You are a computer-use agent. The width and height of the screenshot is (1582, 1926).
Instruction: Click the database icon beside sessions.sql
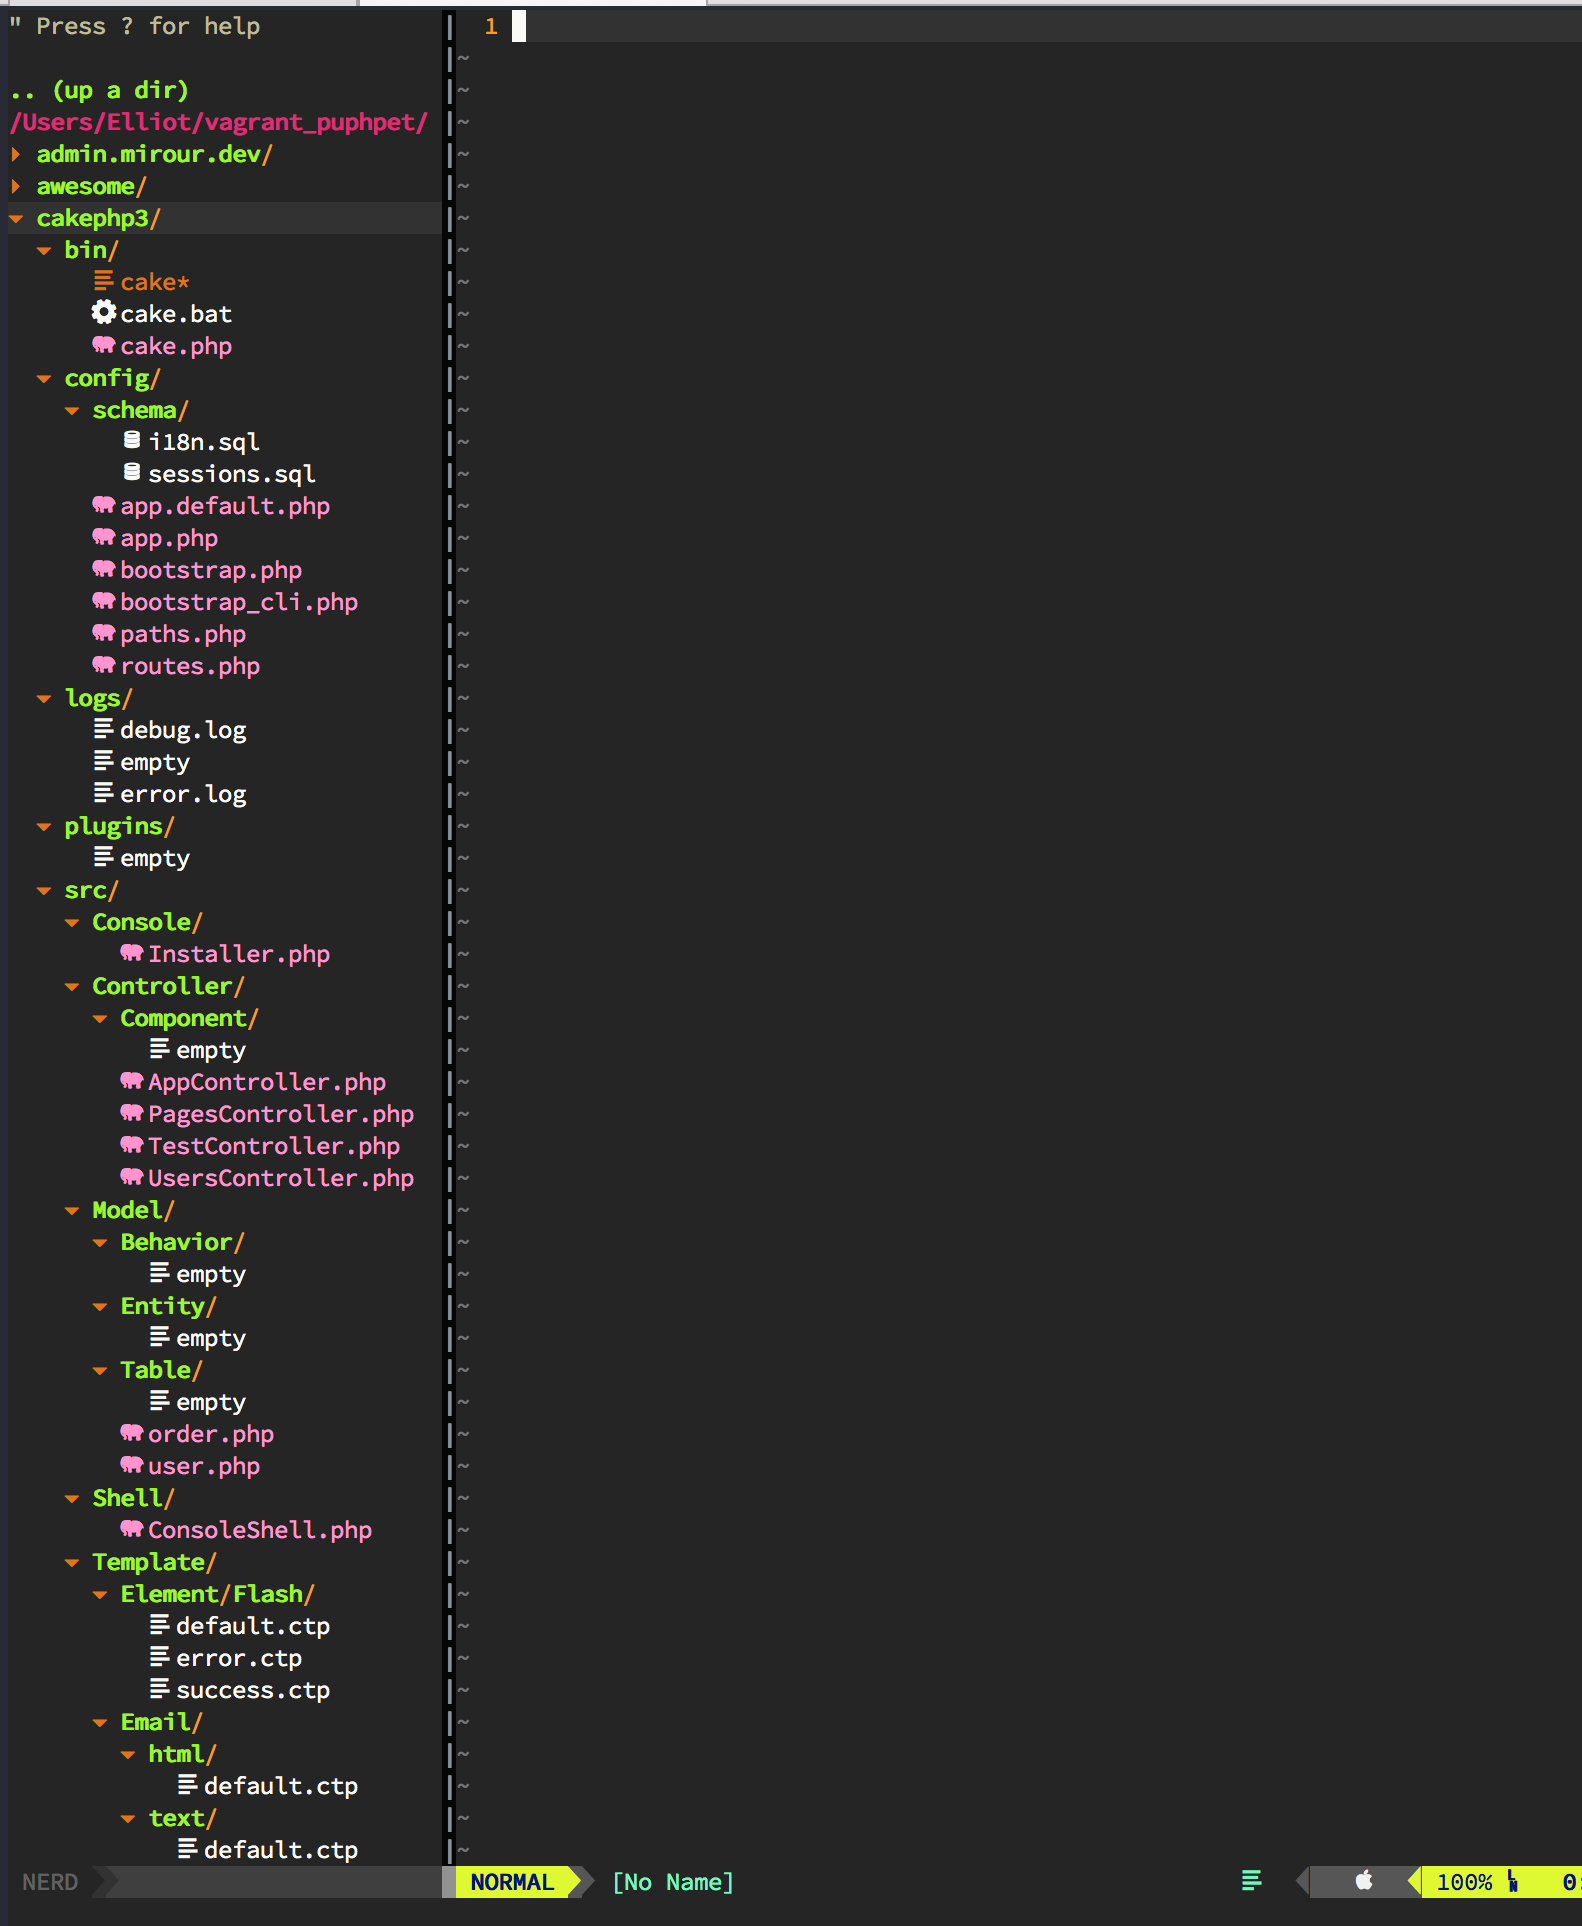132,472
